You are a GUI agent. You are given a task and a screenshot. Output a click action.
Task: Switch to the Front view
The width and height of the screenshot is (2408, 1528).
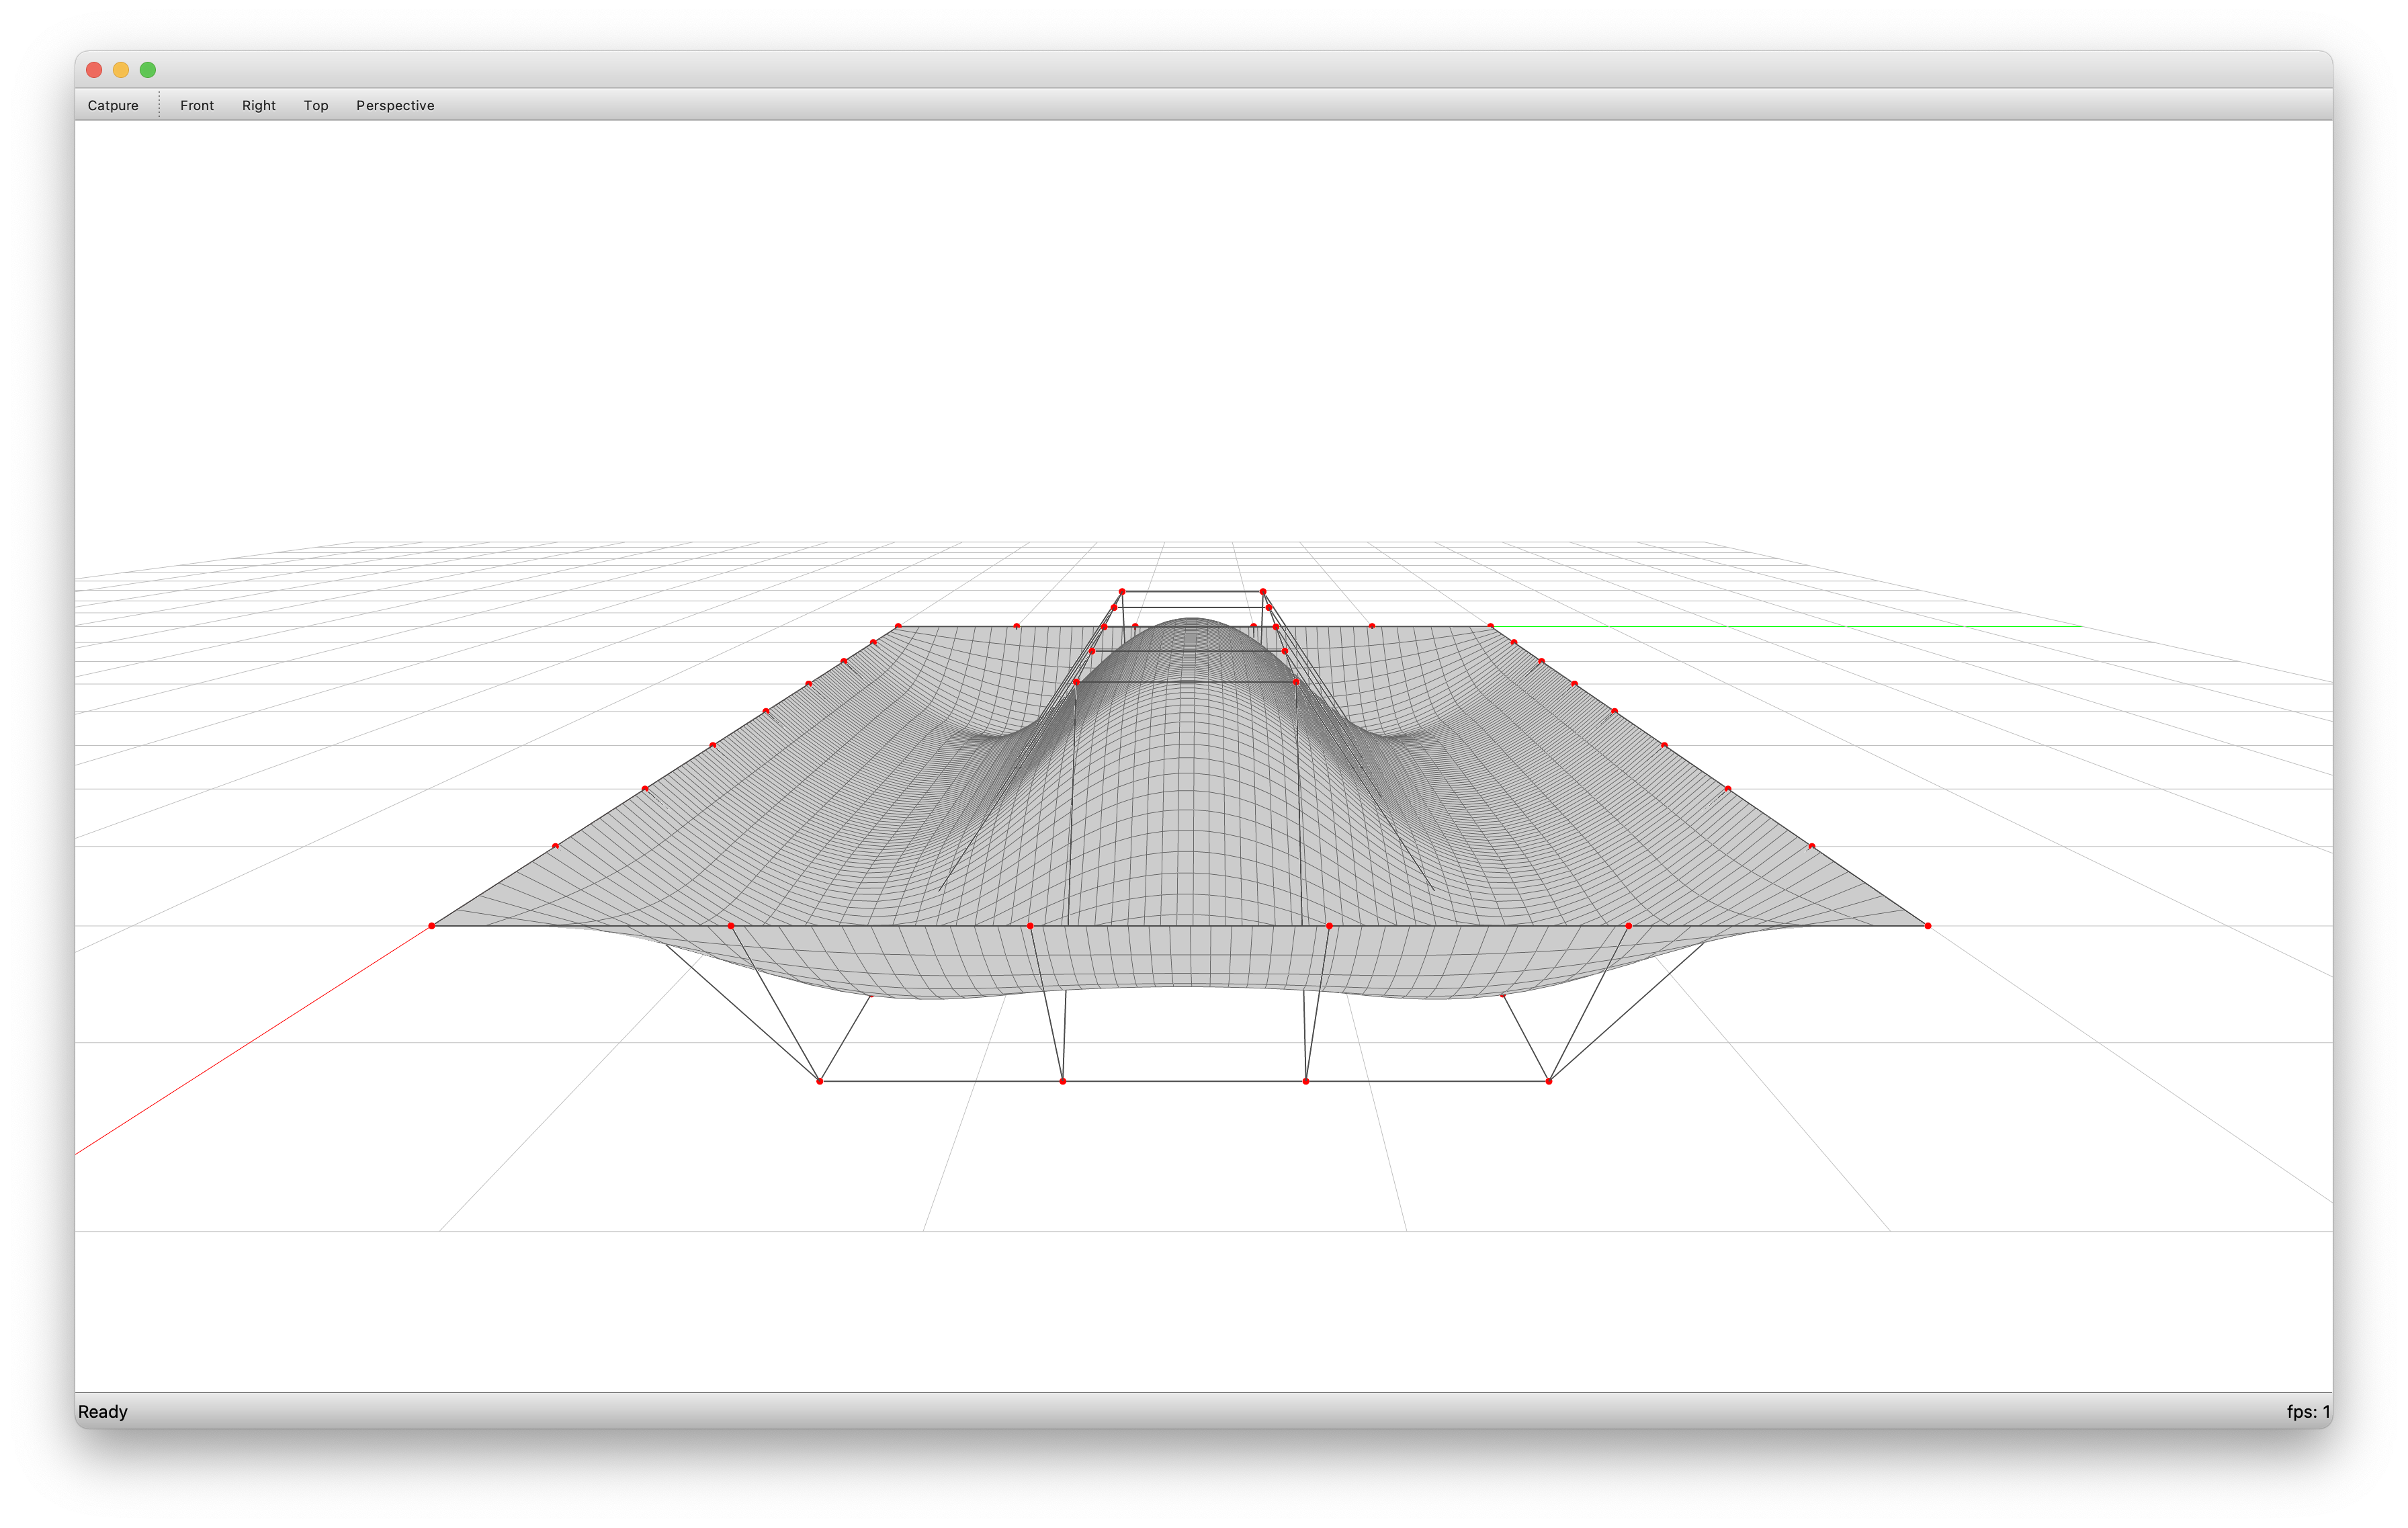click(x=197, y=105)
